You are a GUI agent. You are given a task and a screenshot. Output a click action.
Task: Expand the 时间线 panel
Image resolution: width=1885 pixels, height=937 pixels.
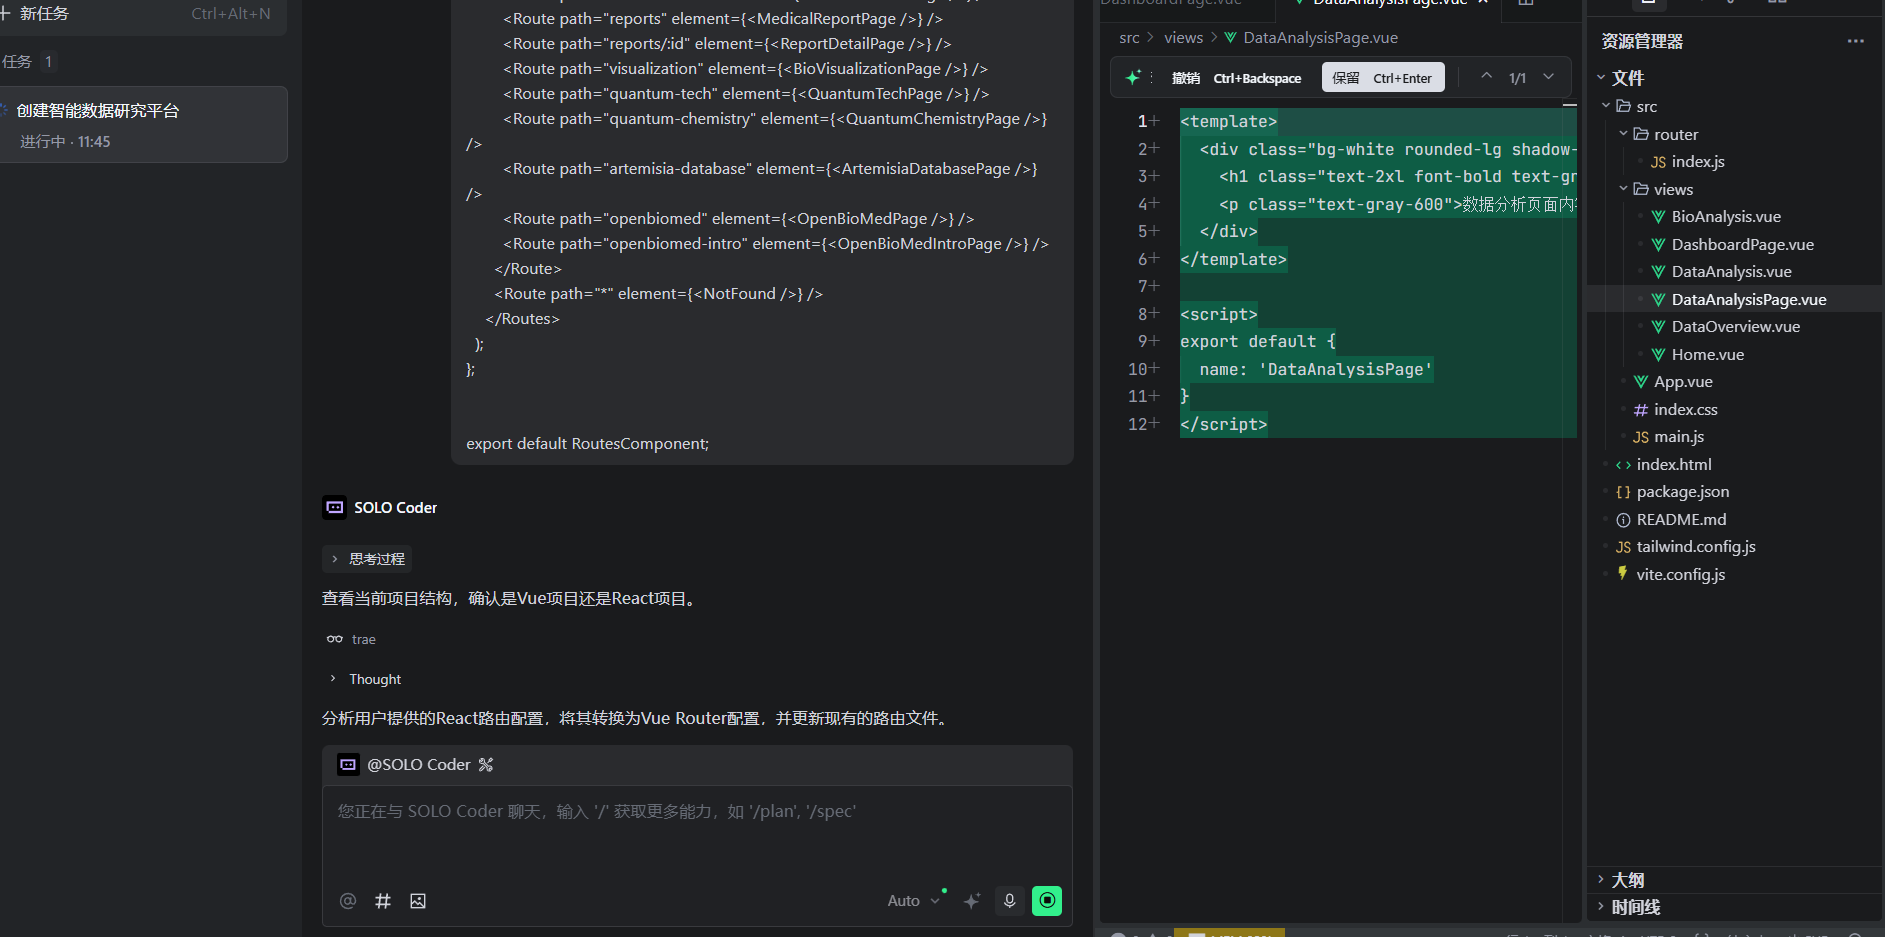(x=1735, y=907)
